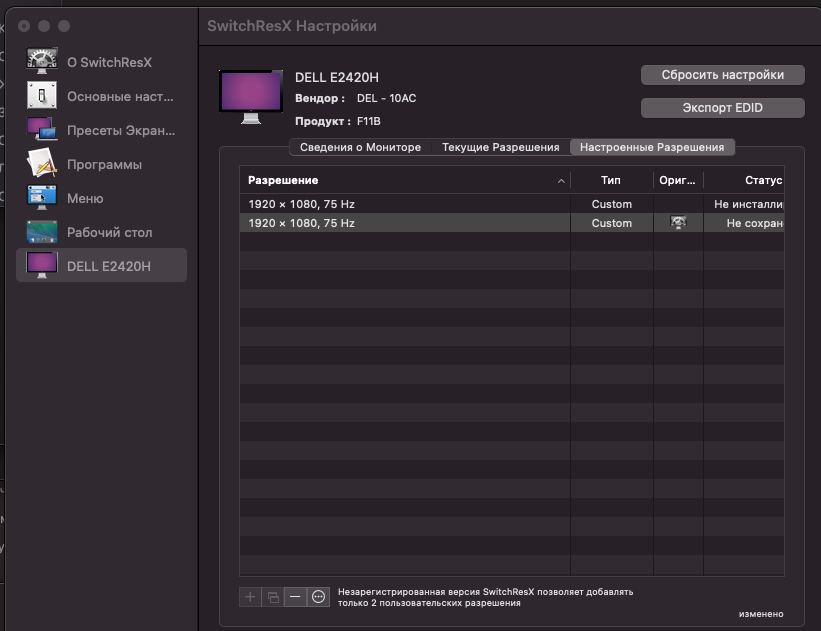Switch to Сведения о Мониторе tab
821x631 pixels.
[360, 147]
